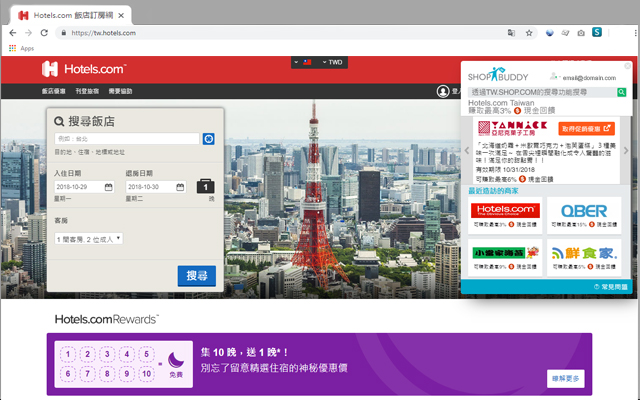Open calendar icon for check-in date
This screenshot has width=640, height=400.
coord(109,187)
